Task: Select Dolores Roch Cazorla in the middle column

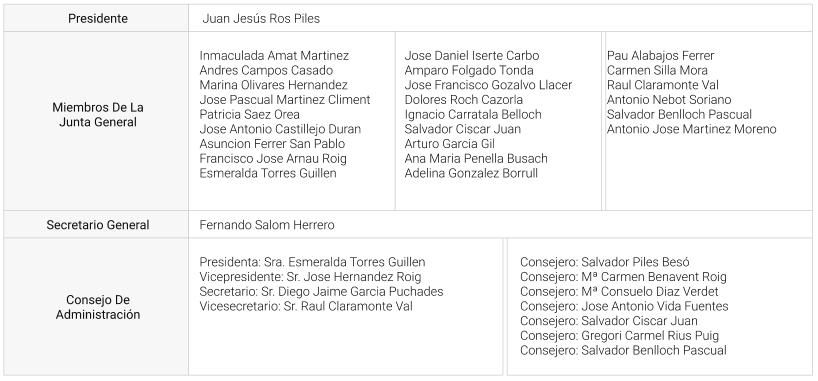Action: 463,100
